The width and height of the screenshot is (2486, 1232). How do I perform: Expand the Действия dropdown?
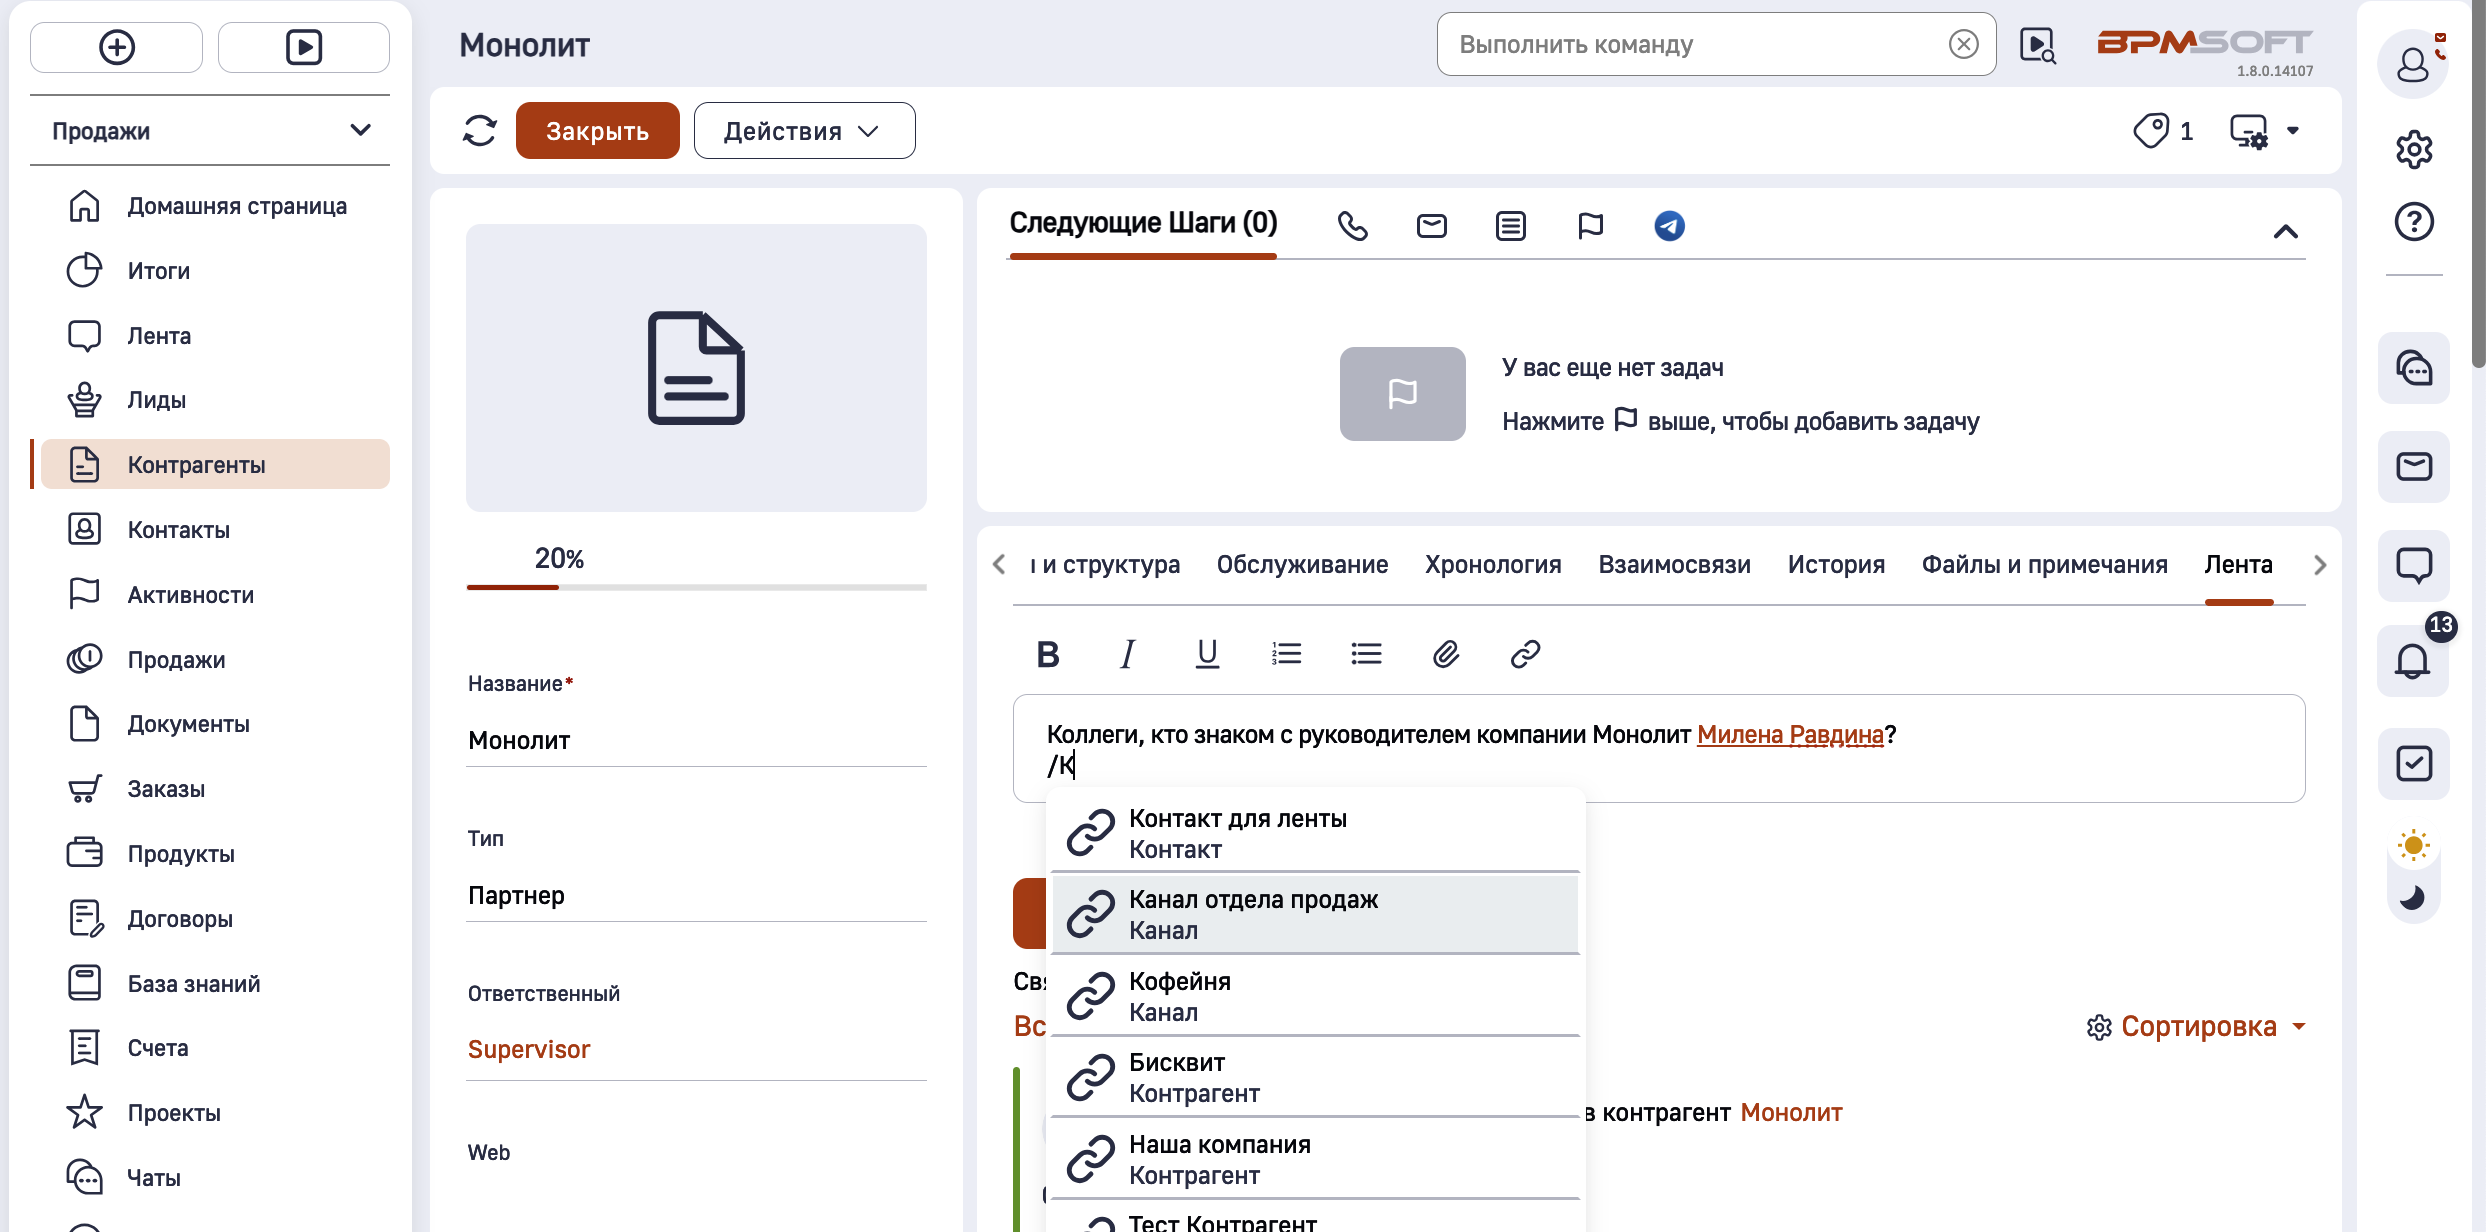click(x=803, y=130)
